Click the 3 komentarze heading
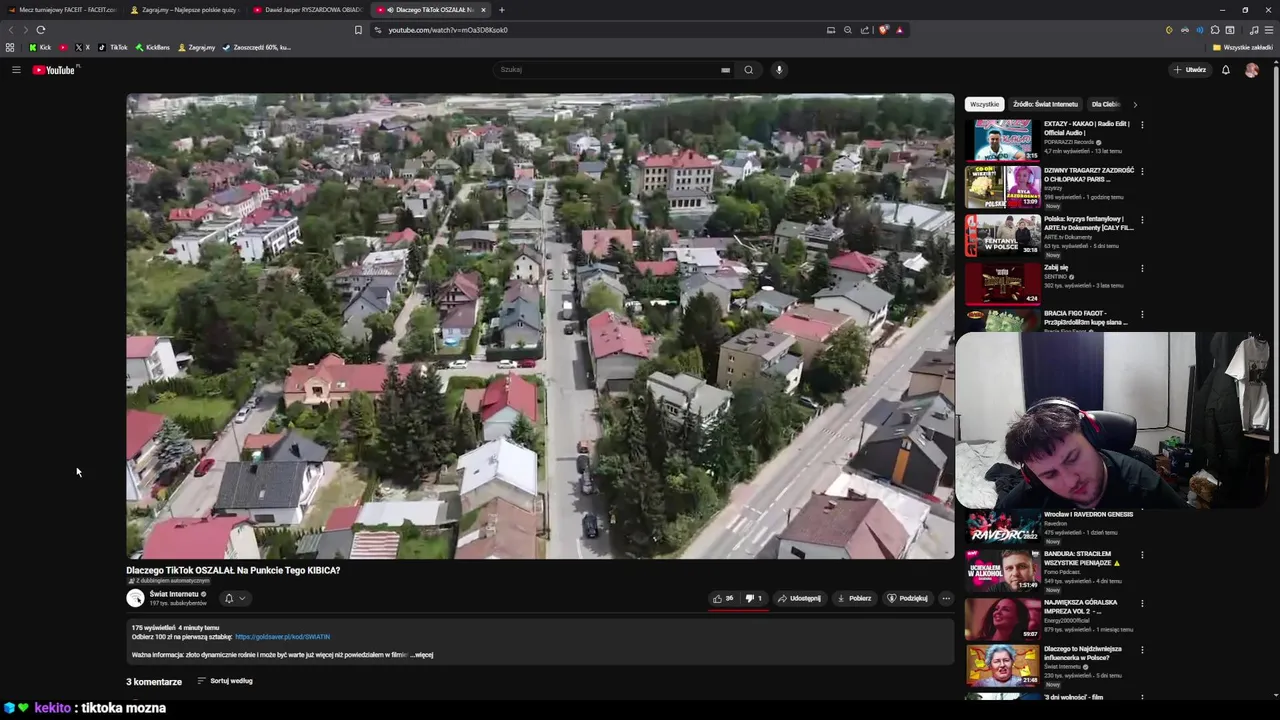Image resolution: width=1280 pixels, height=720 pixels. click(x=154, y=682)
